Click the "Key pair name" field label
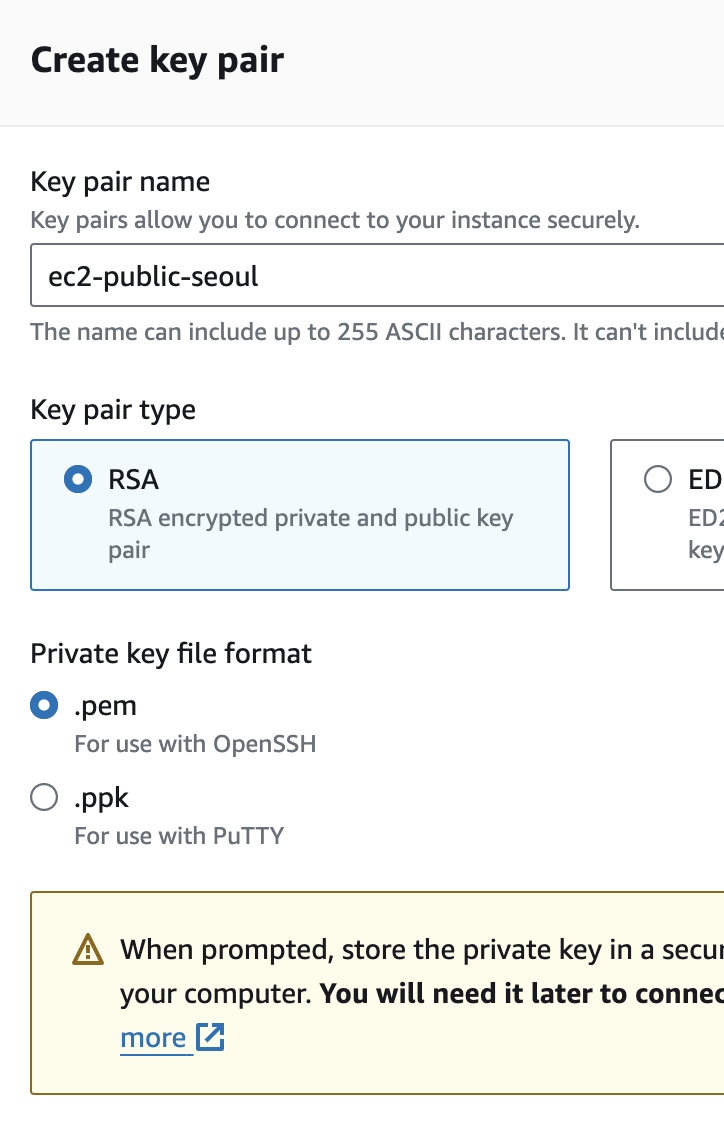Image resolution: width=724 pixels, height=1126 pixels. coord(120,182)
